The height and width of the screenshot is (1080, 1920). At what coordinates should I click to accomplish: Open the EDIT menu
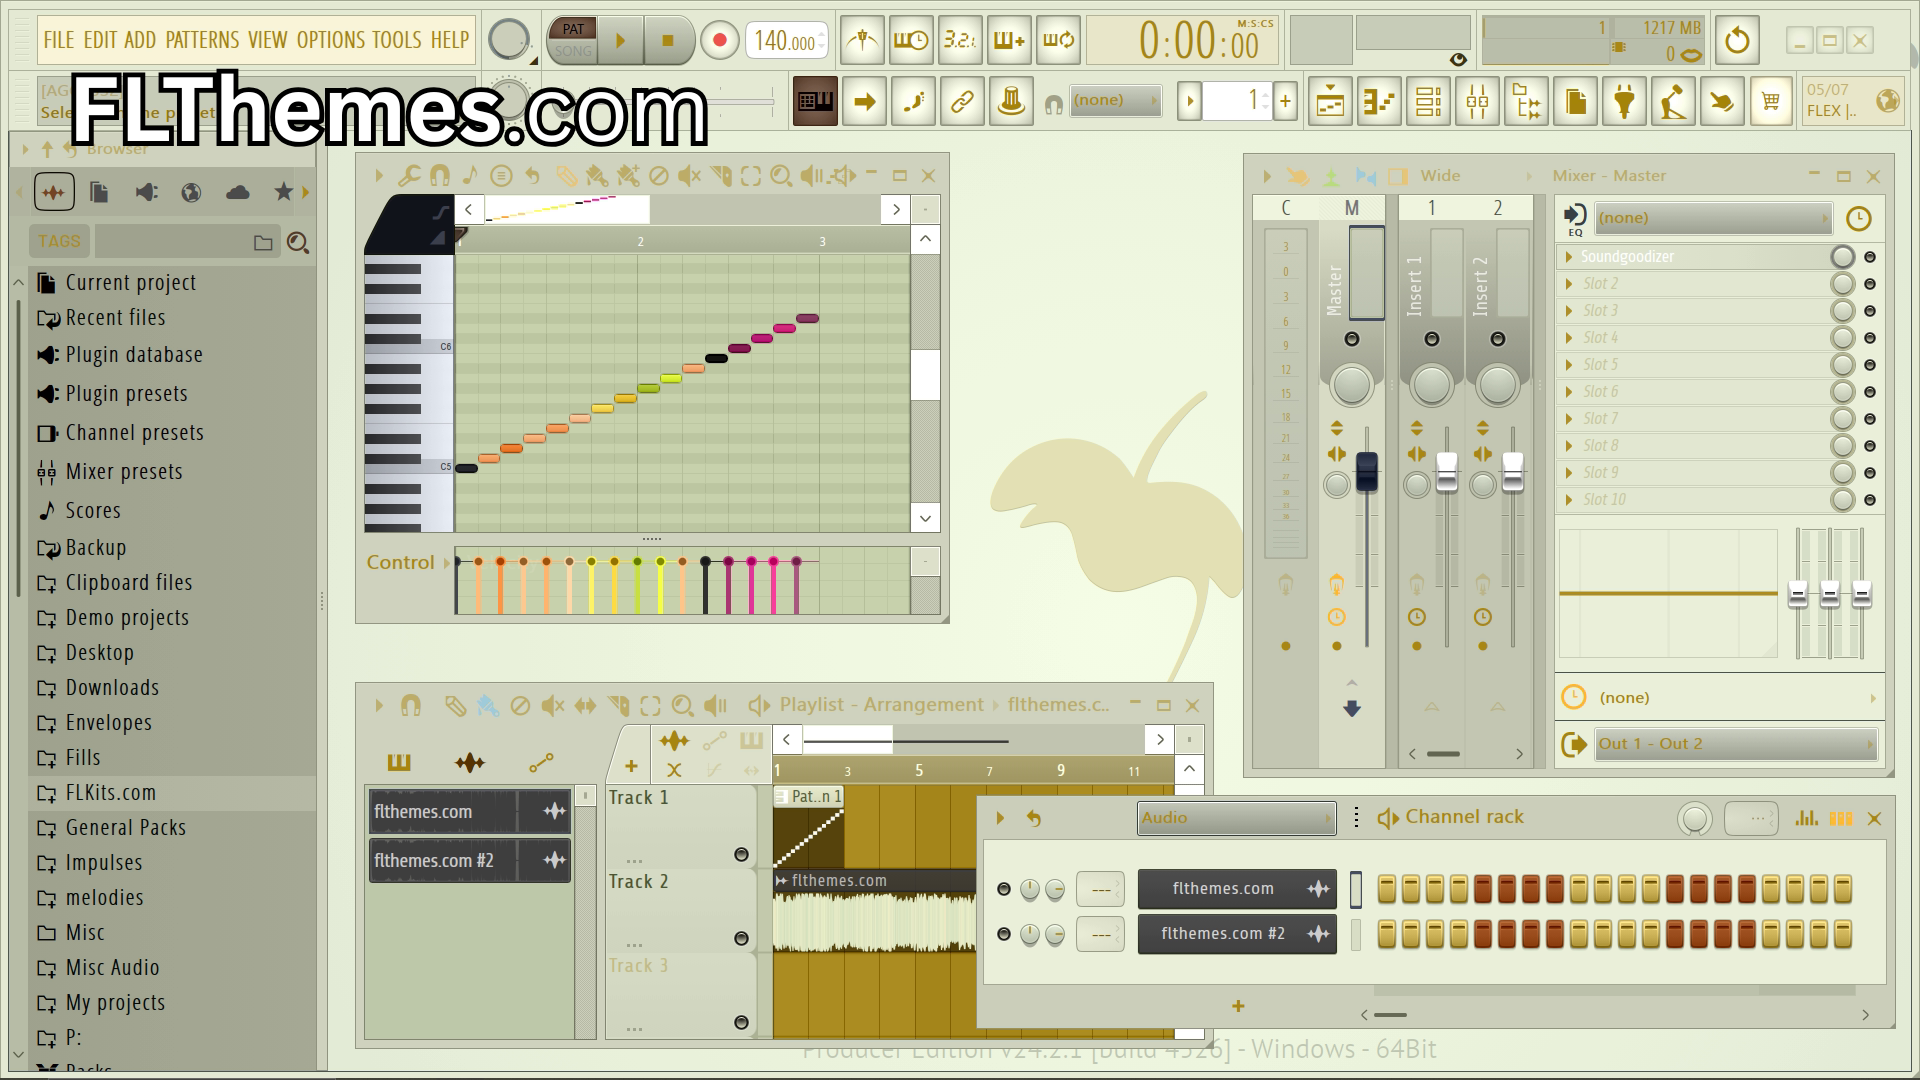point(100,40)
